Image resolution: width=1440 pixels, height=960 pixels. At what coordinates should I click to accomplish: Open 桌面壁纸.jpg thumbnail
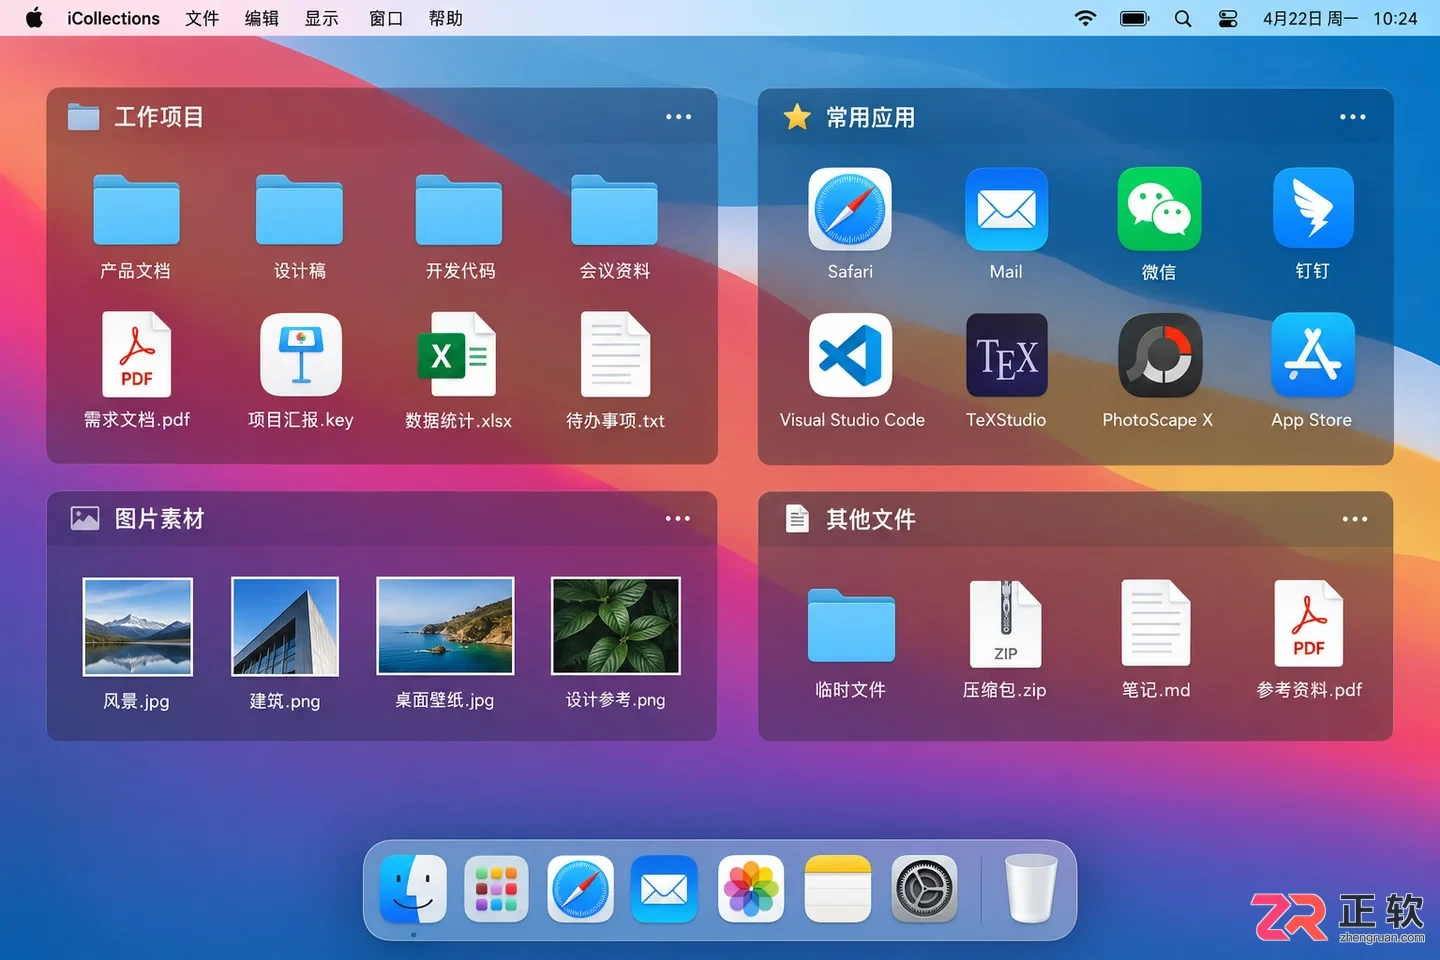click(445, 626)
